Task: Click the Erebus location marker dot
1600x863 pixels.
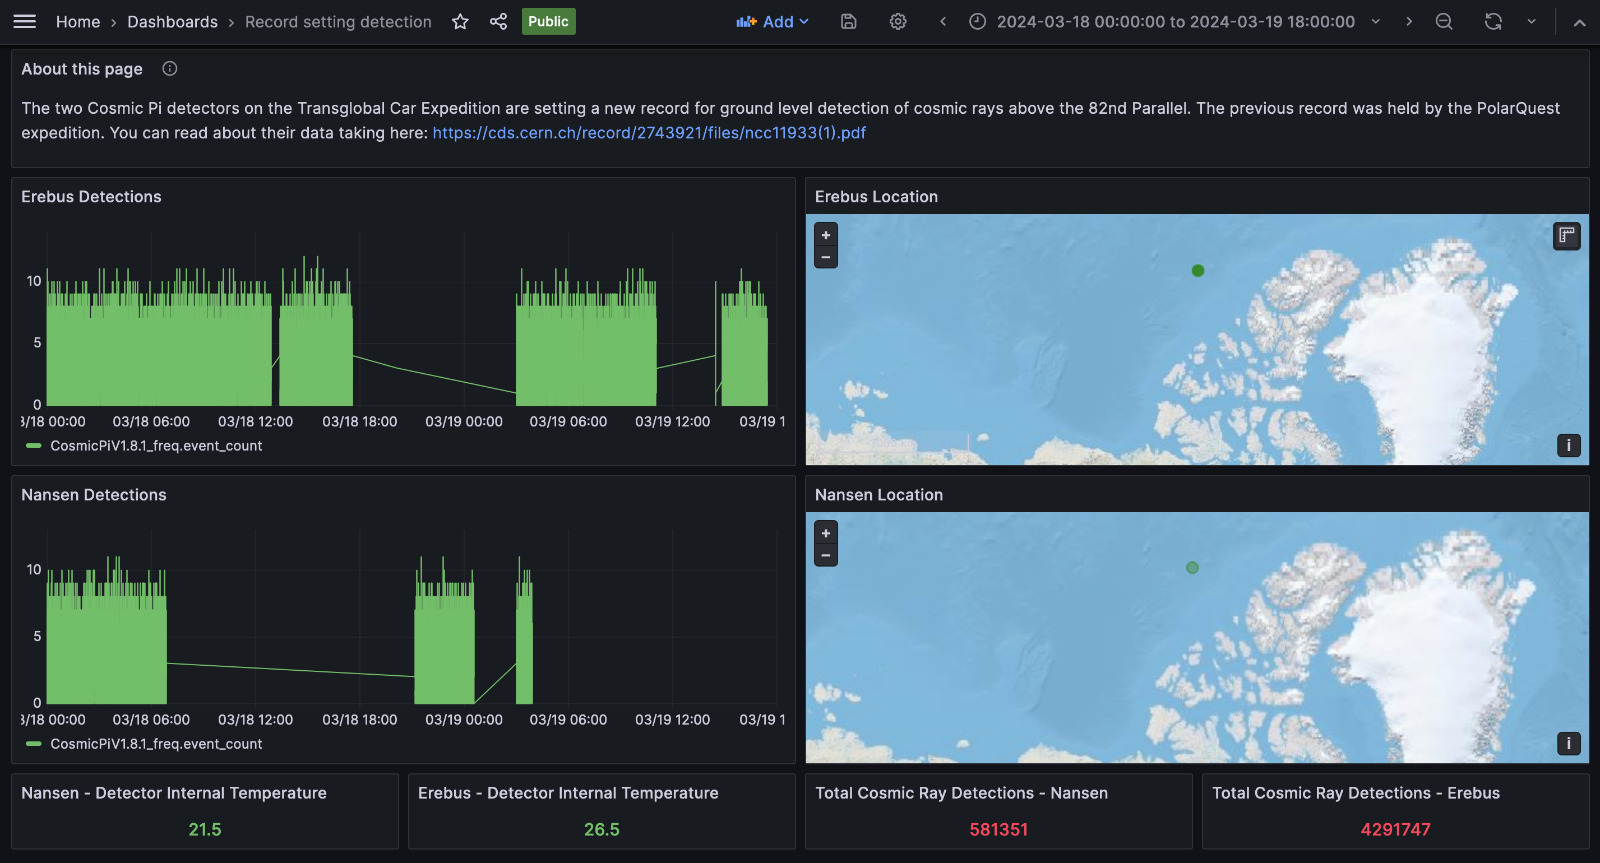Action: [x=1198, y=270]
